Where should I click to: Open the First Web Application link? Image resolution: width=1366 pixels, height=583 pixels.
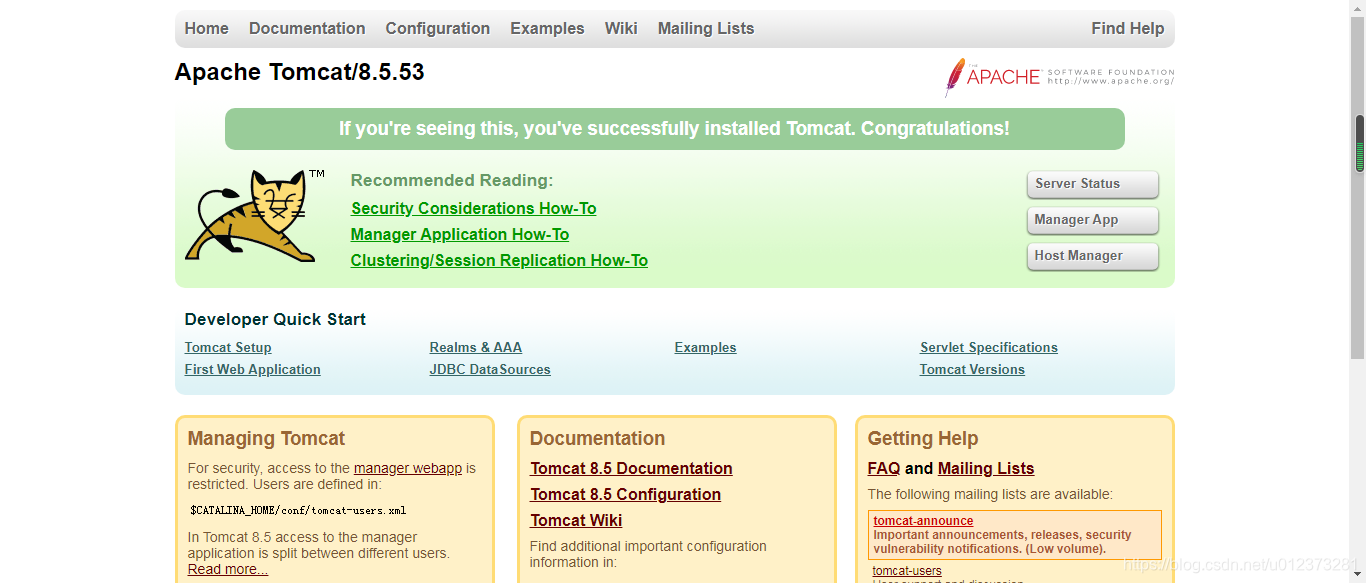(x=253, y=369)
